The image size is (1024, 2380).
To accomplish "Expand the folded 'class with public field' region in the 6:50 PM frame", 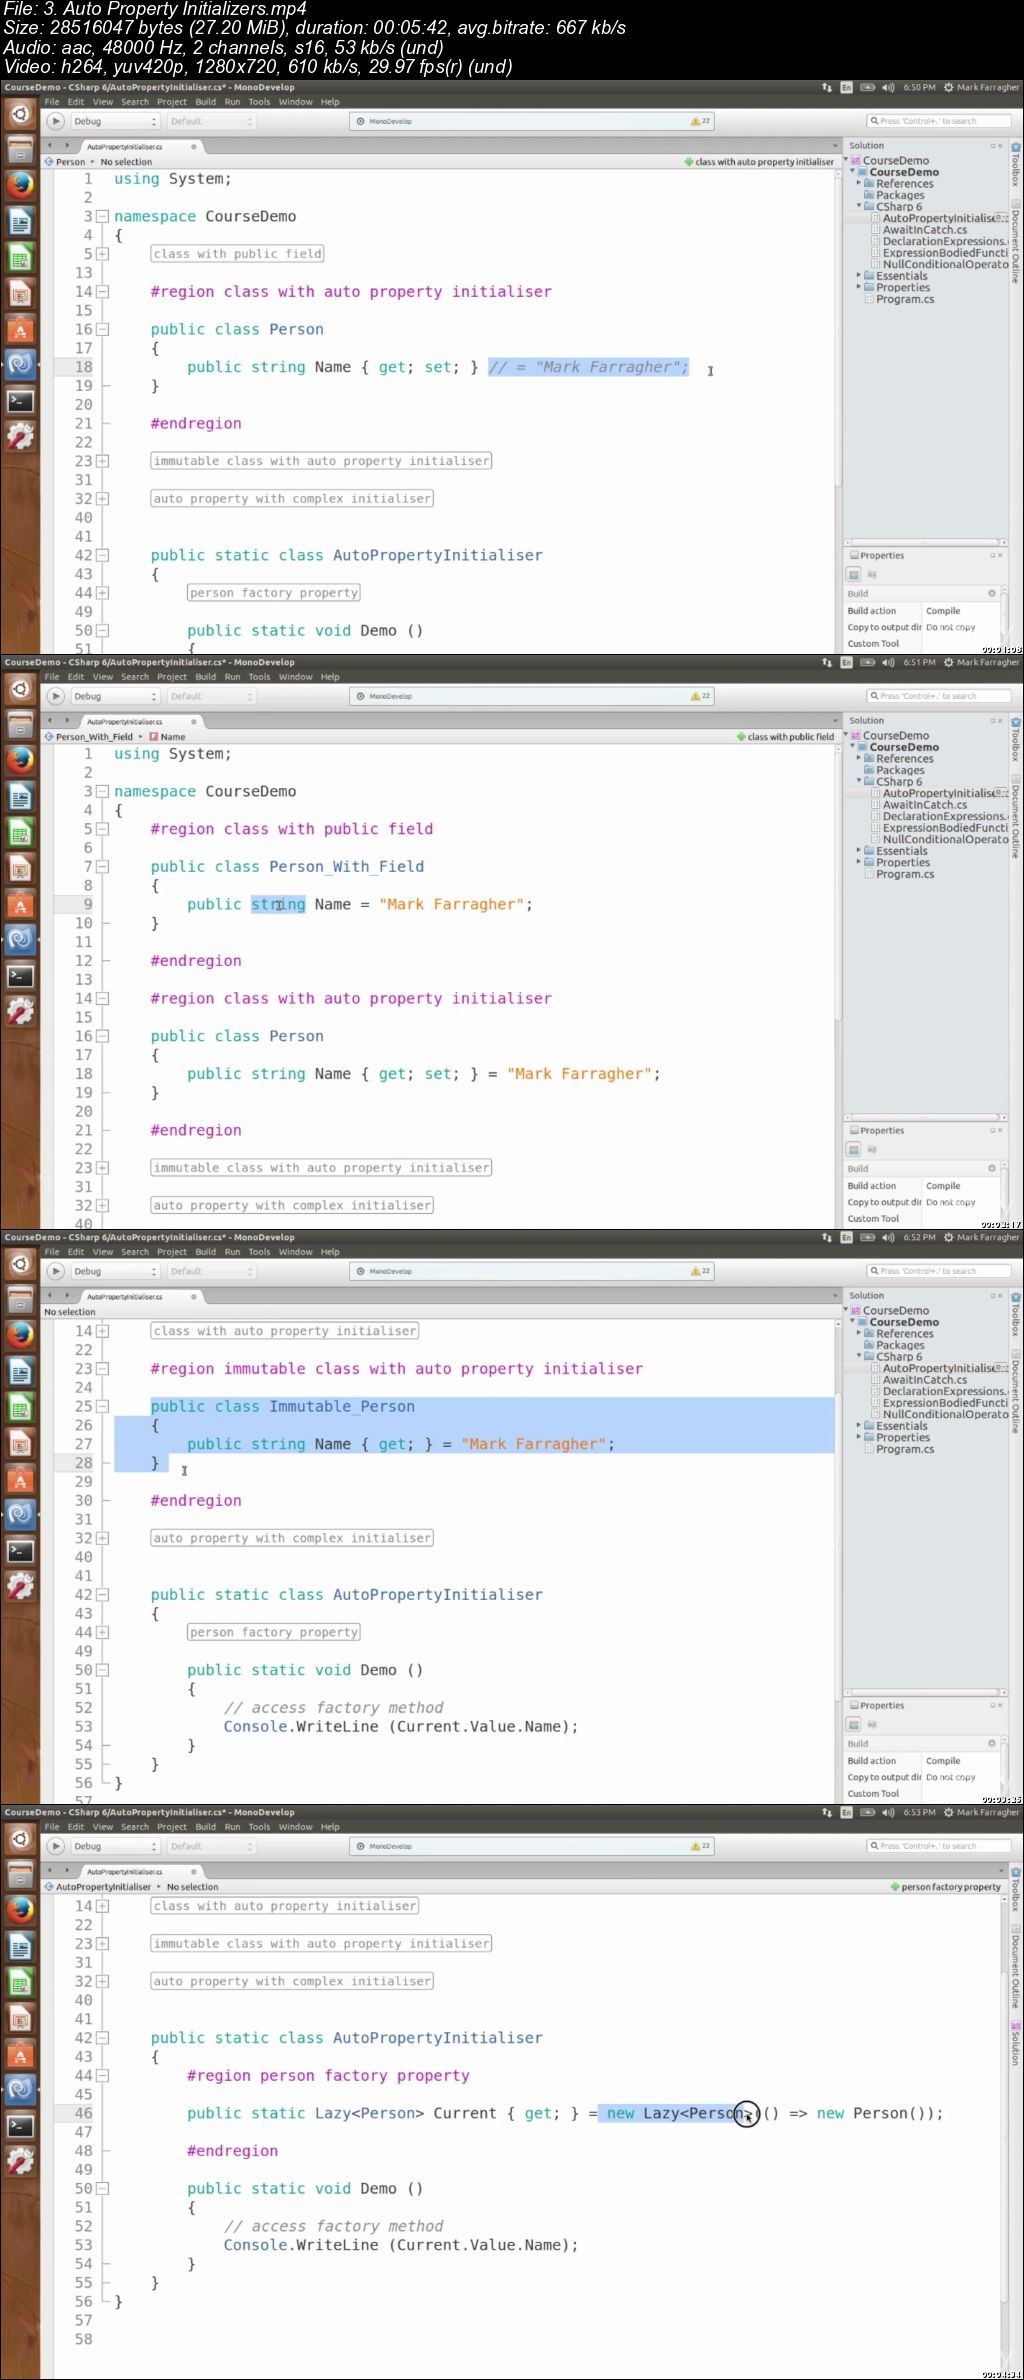I will [x=102, y=254].
